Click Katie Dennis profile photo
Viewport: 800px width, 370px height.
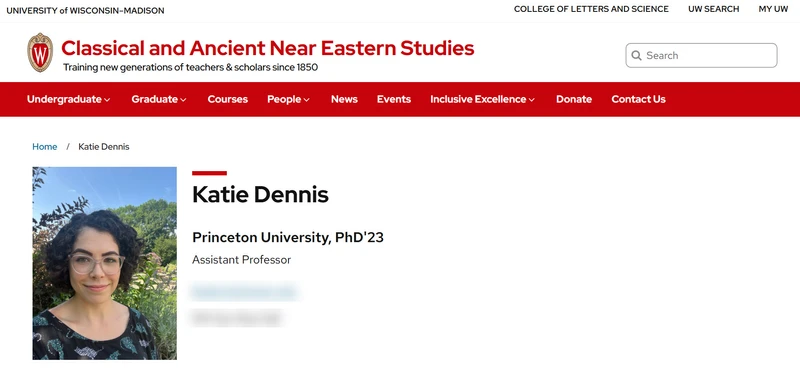pyautogui.click(x=105, y=263)
